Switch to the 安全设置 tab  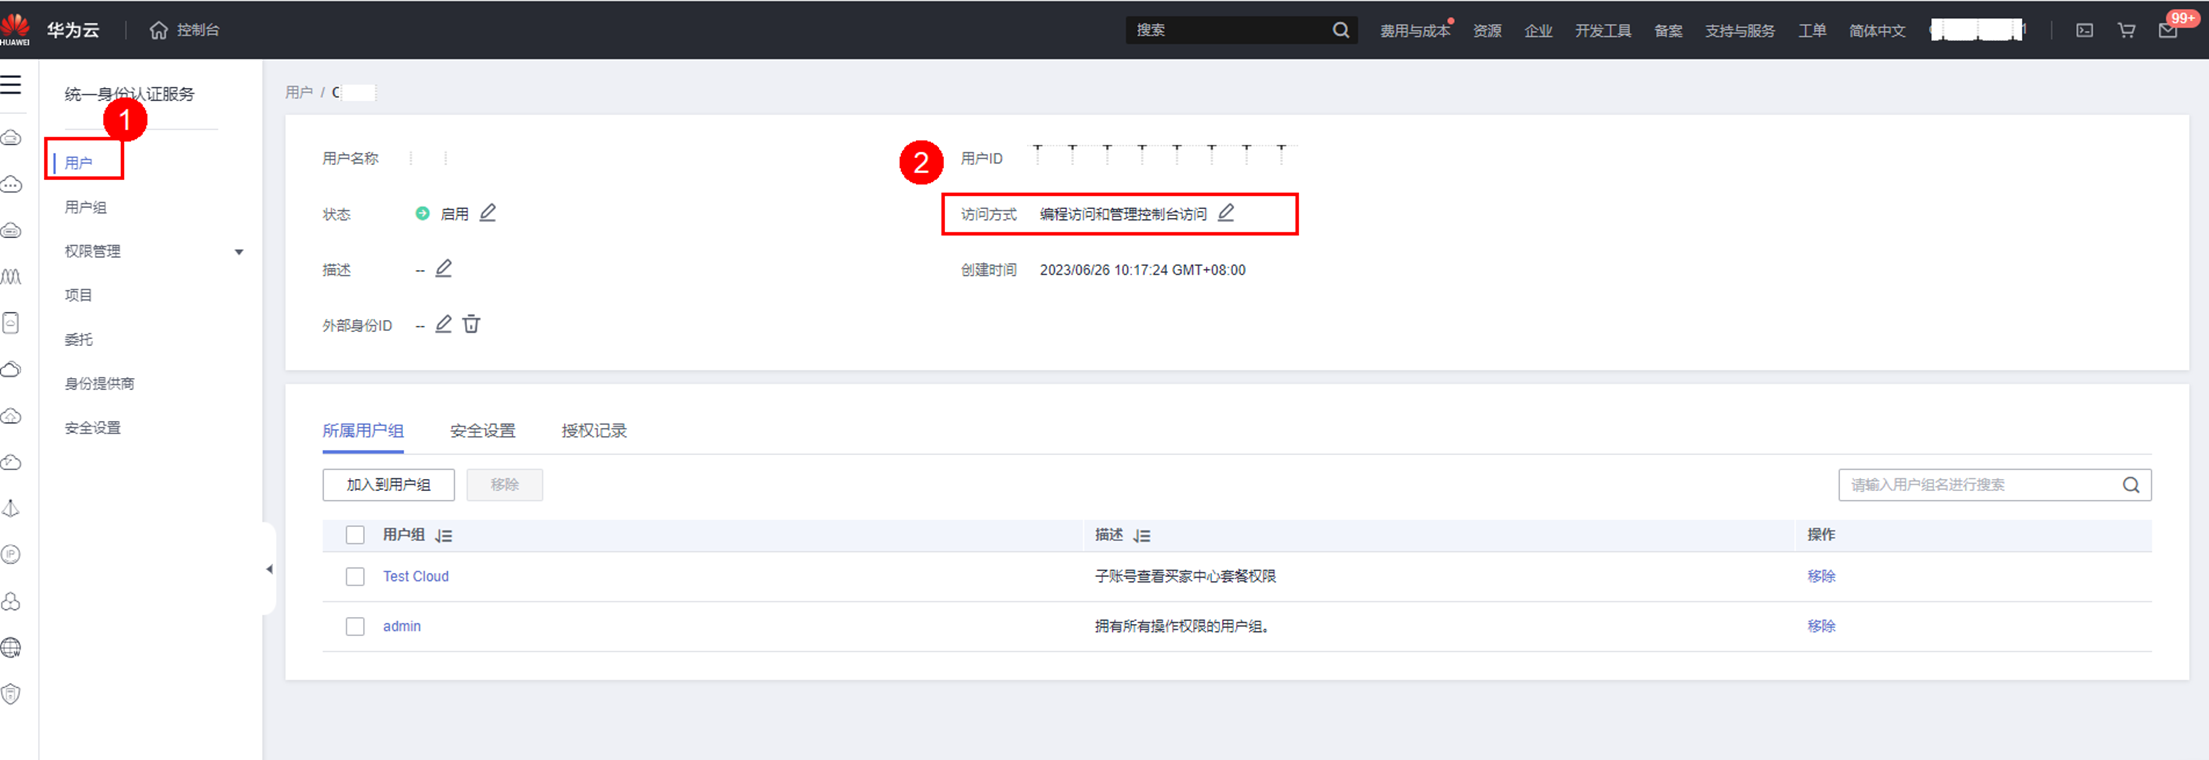[x=482, y=431]
